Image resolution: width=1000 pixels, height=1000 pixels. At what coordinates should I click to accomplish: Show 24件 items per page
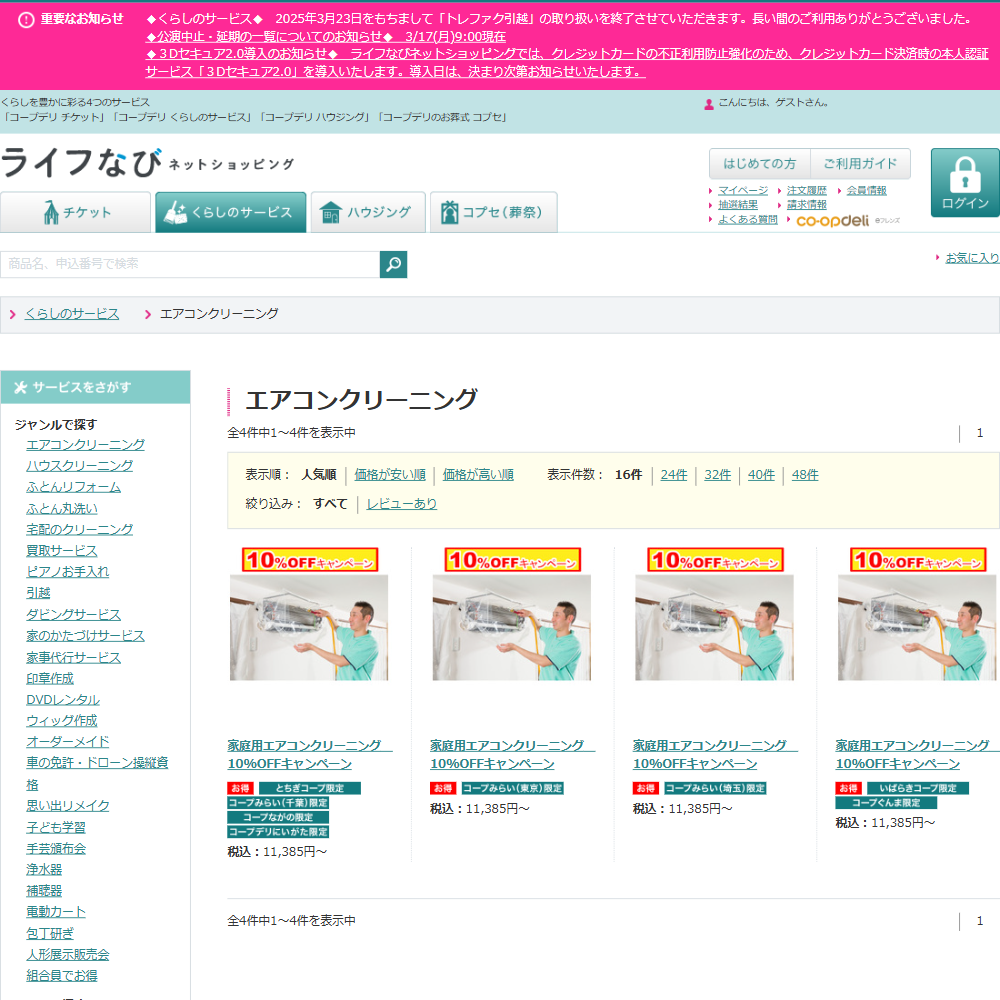[x=674, y=475]
